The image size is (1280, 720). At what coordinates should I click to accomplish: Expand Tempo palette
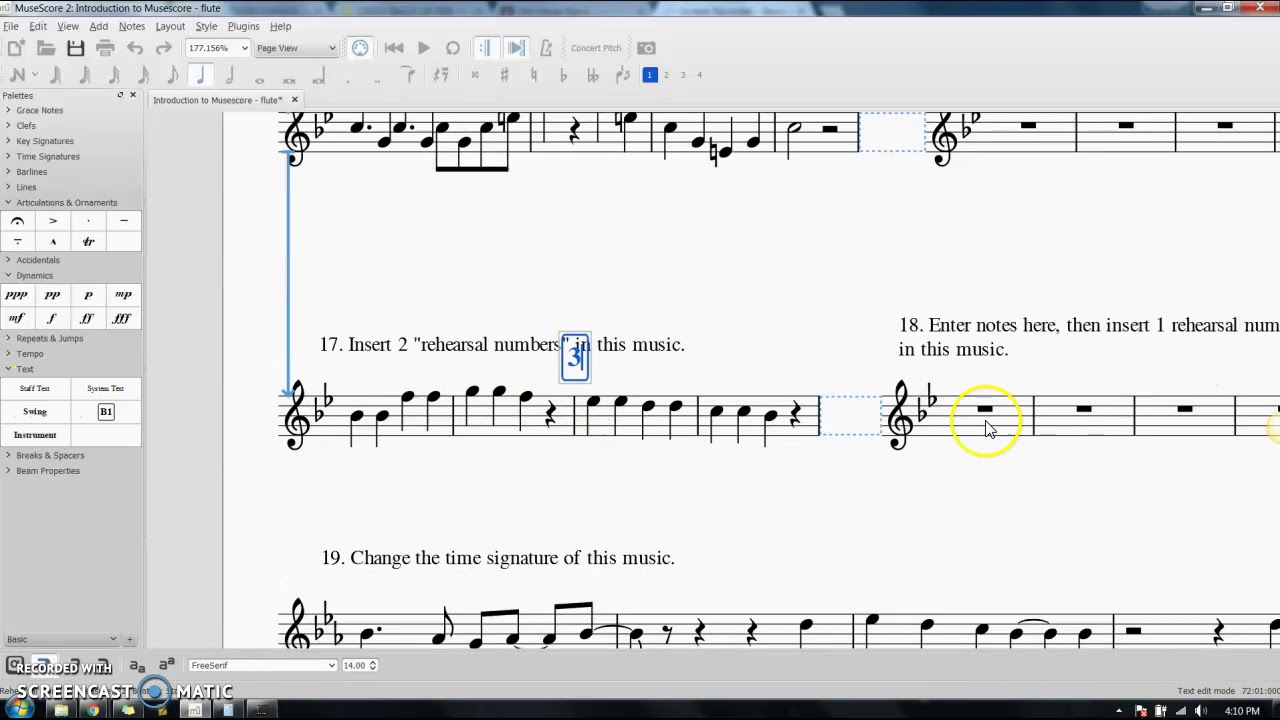point(29,354)
